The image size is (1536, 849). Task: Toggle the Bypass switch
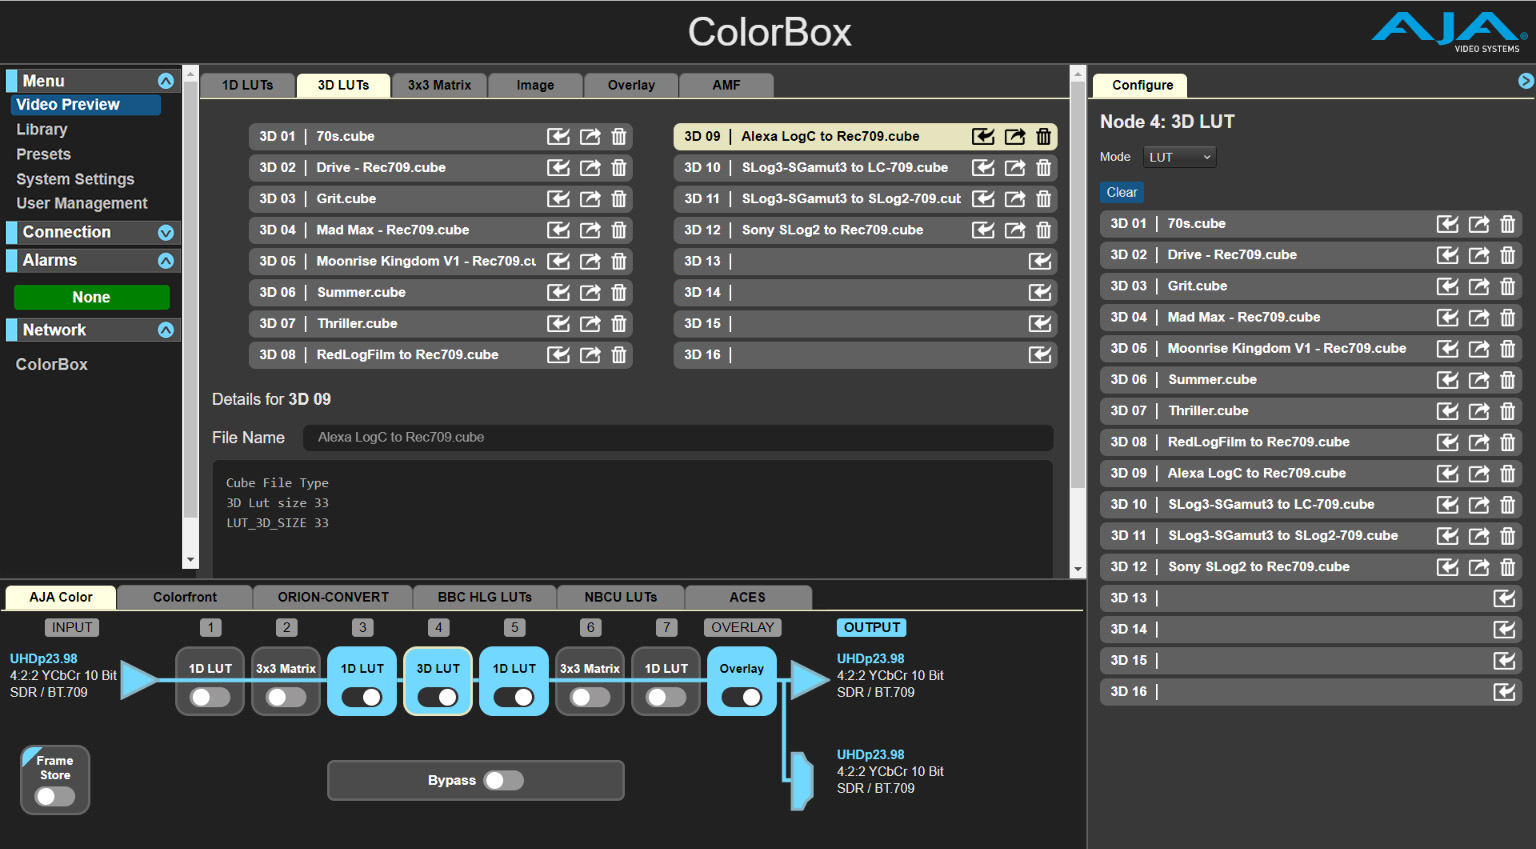[x=503, y=781]
